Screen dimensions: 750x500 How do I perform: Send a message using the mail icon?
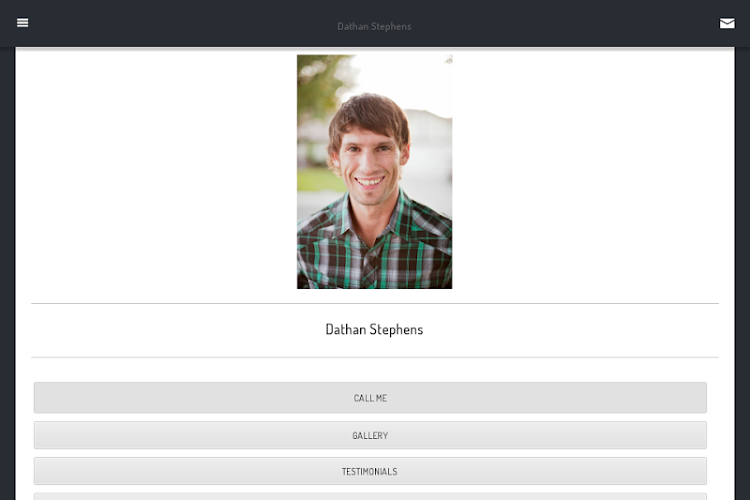coord(727,23)
